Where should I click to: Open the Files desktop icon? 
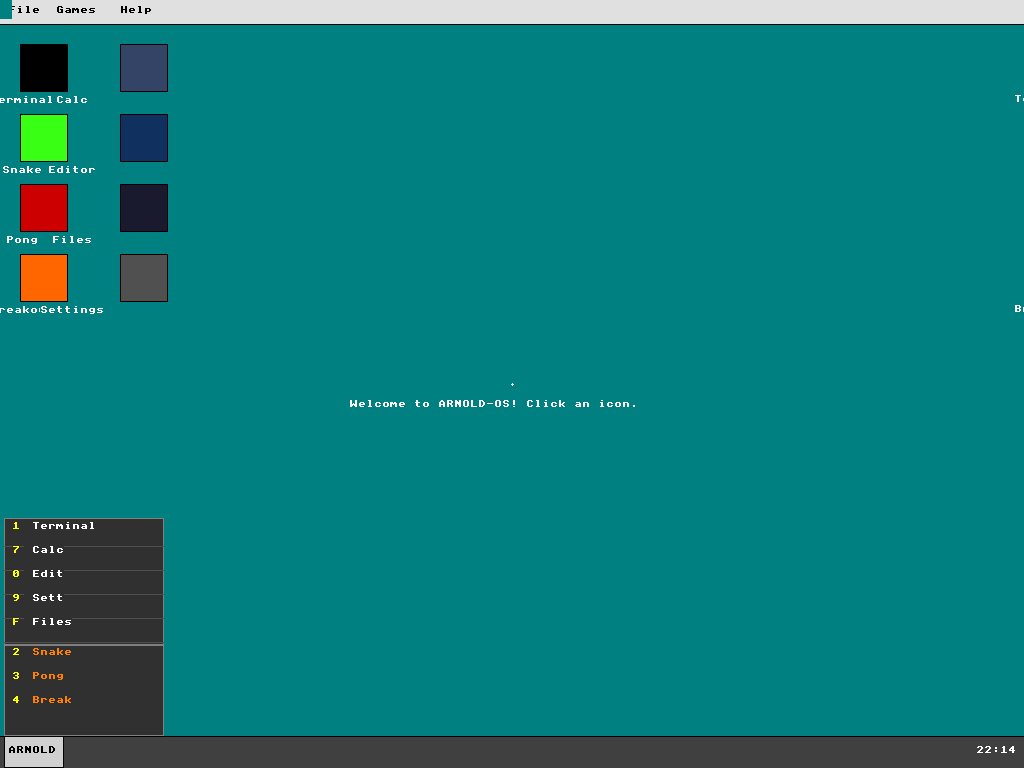point(143,207)
